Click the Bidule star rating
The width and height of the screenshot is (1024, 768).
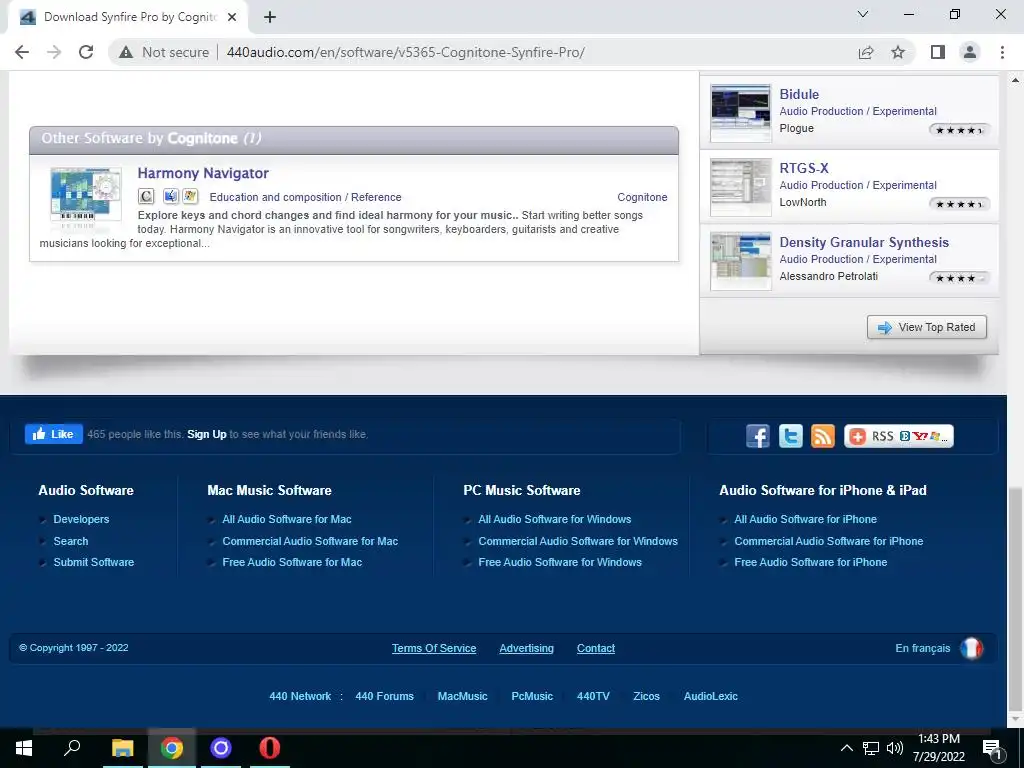click(x=959, y=130)
